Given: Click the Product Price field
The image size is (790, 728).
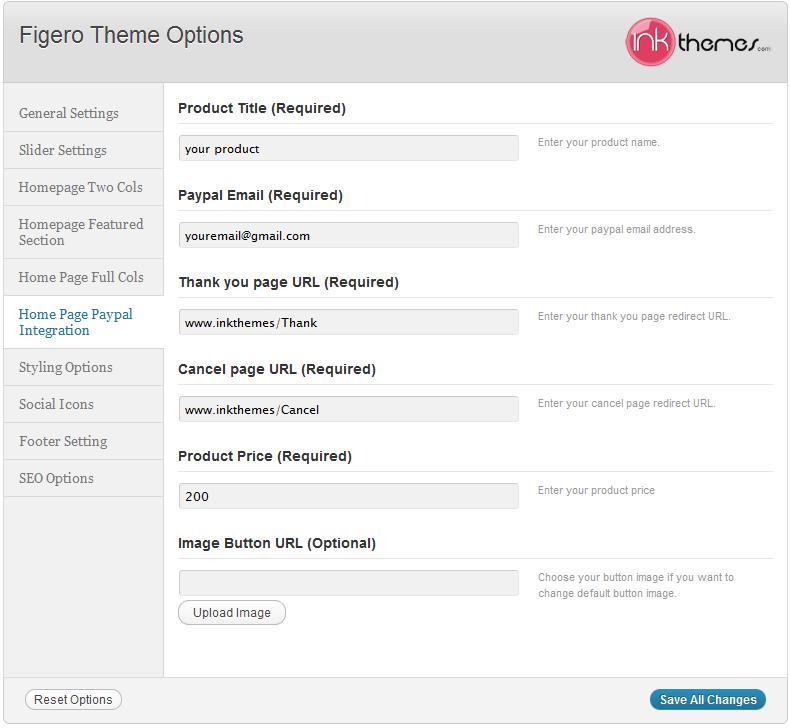Looking at the screenshot, I should click(x=349, y=496).
